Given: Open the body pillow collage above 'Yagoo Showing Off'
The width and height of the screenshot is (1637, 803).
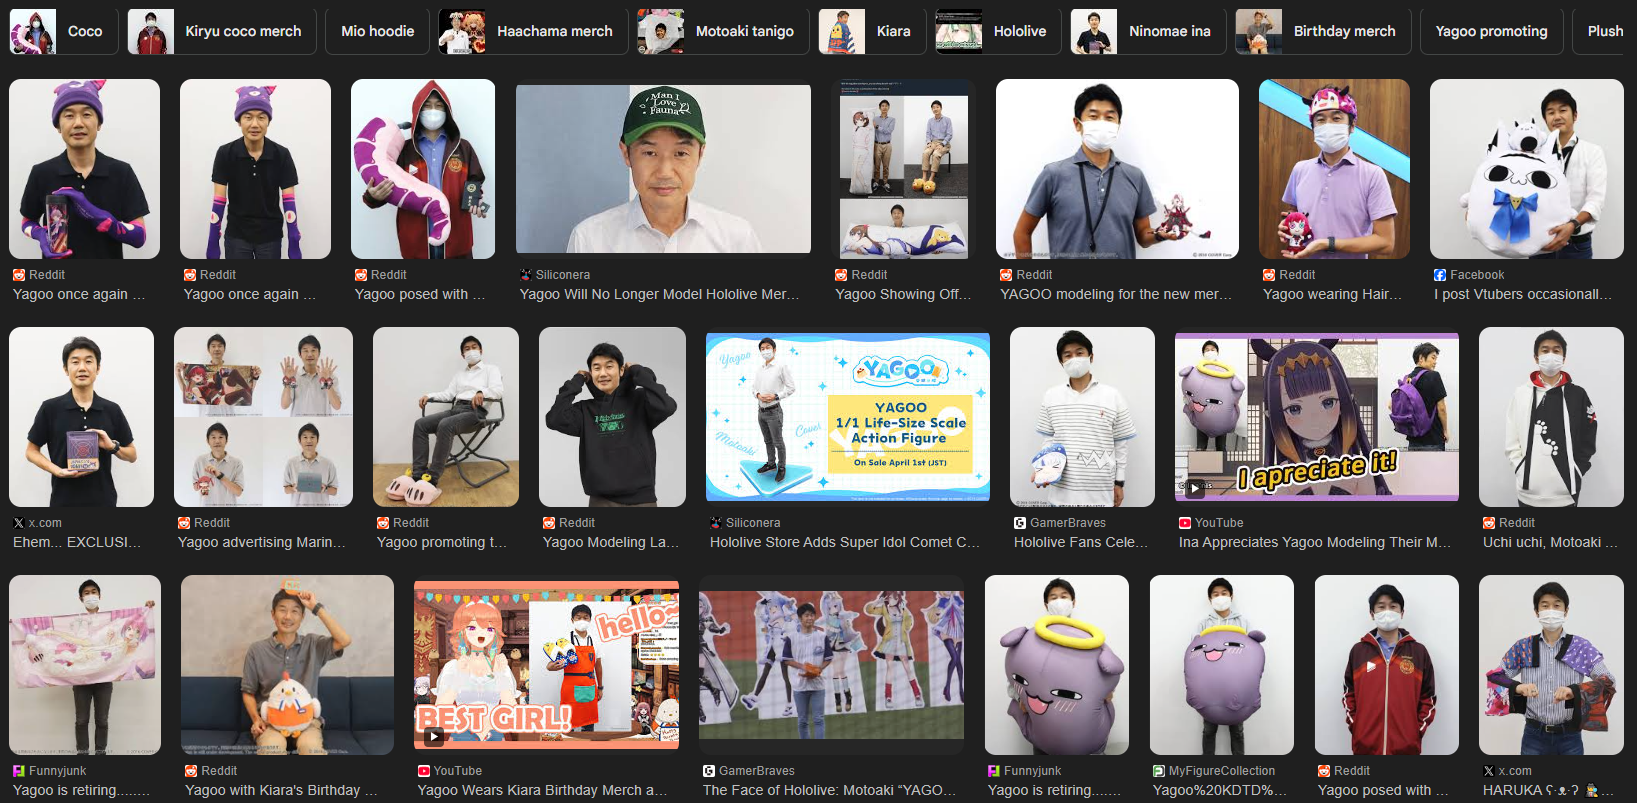Looking at the screenshot, I should pos(904,169).
